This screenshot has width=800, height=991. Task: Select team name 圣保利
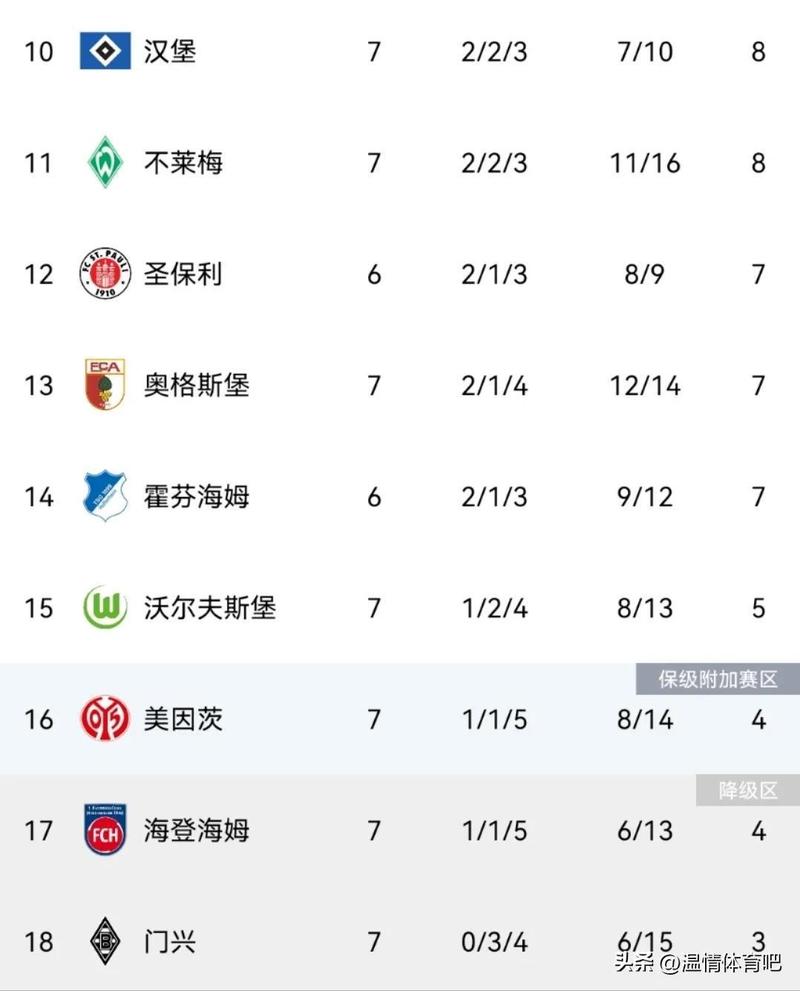pos(183,274)
